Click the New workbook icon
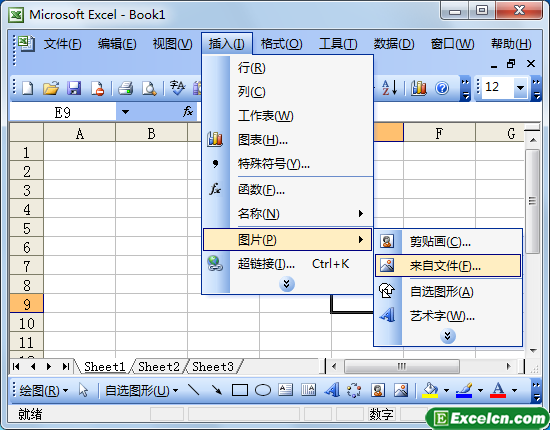The image size is (550, 430). (28, 88)
